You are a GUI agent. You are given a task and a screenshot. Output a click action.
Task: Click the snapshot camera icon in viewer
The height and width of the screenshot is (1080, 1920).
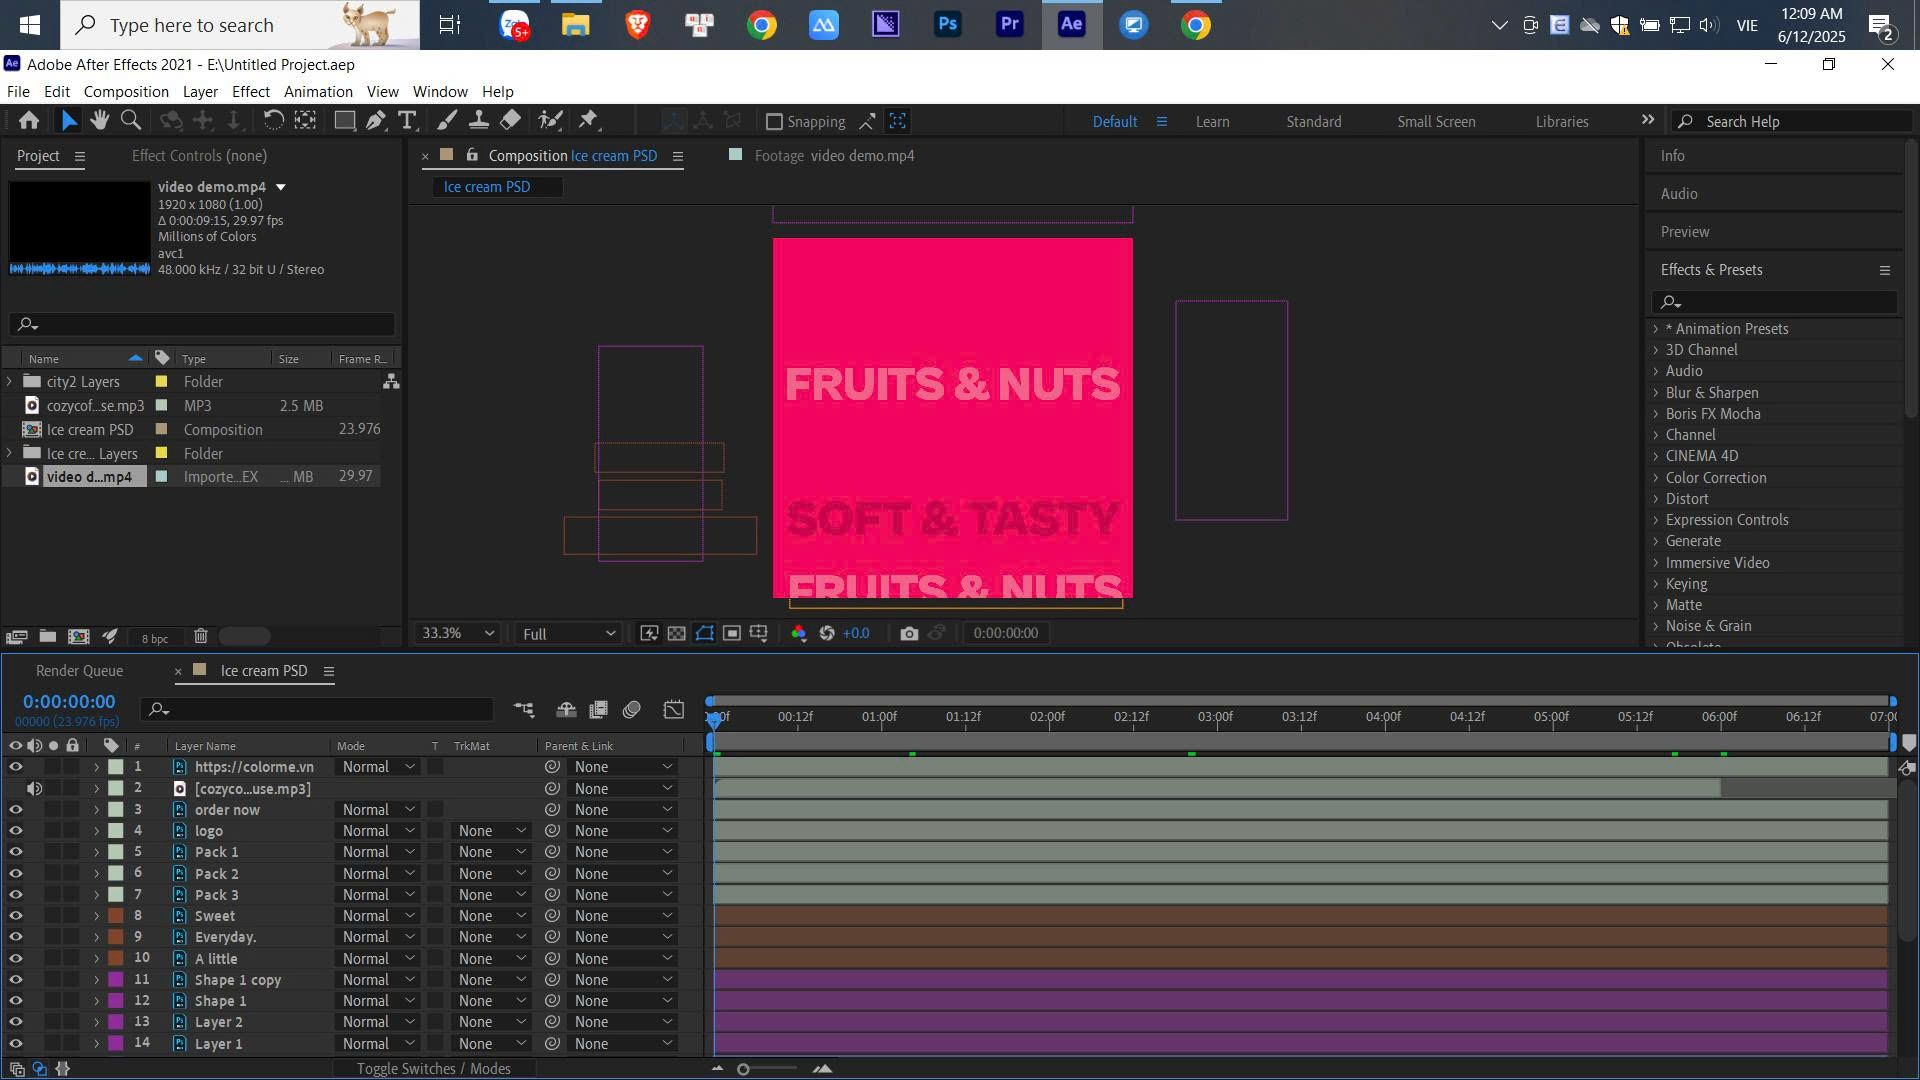pyautogui.click(x=909, y=634)
